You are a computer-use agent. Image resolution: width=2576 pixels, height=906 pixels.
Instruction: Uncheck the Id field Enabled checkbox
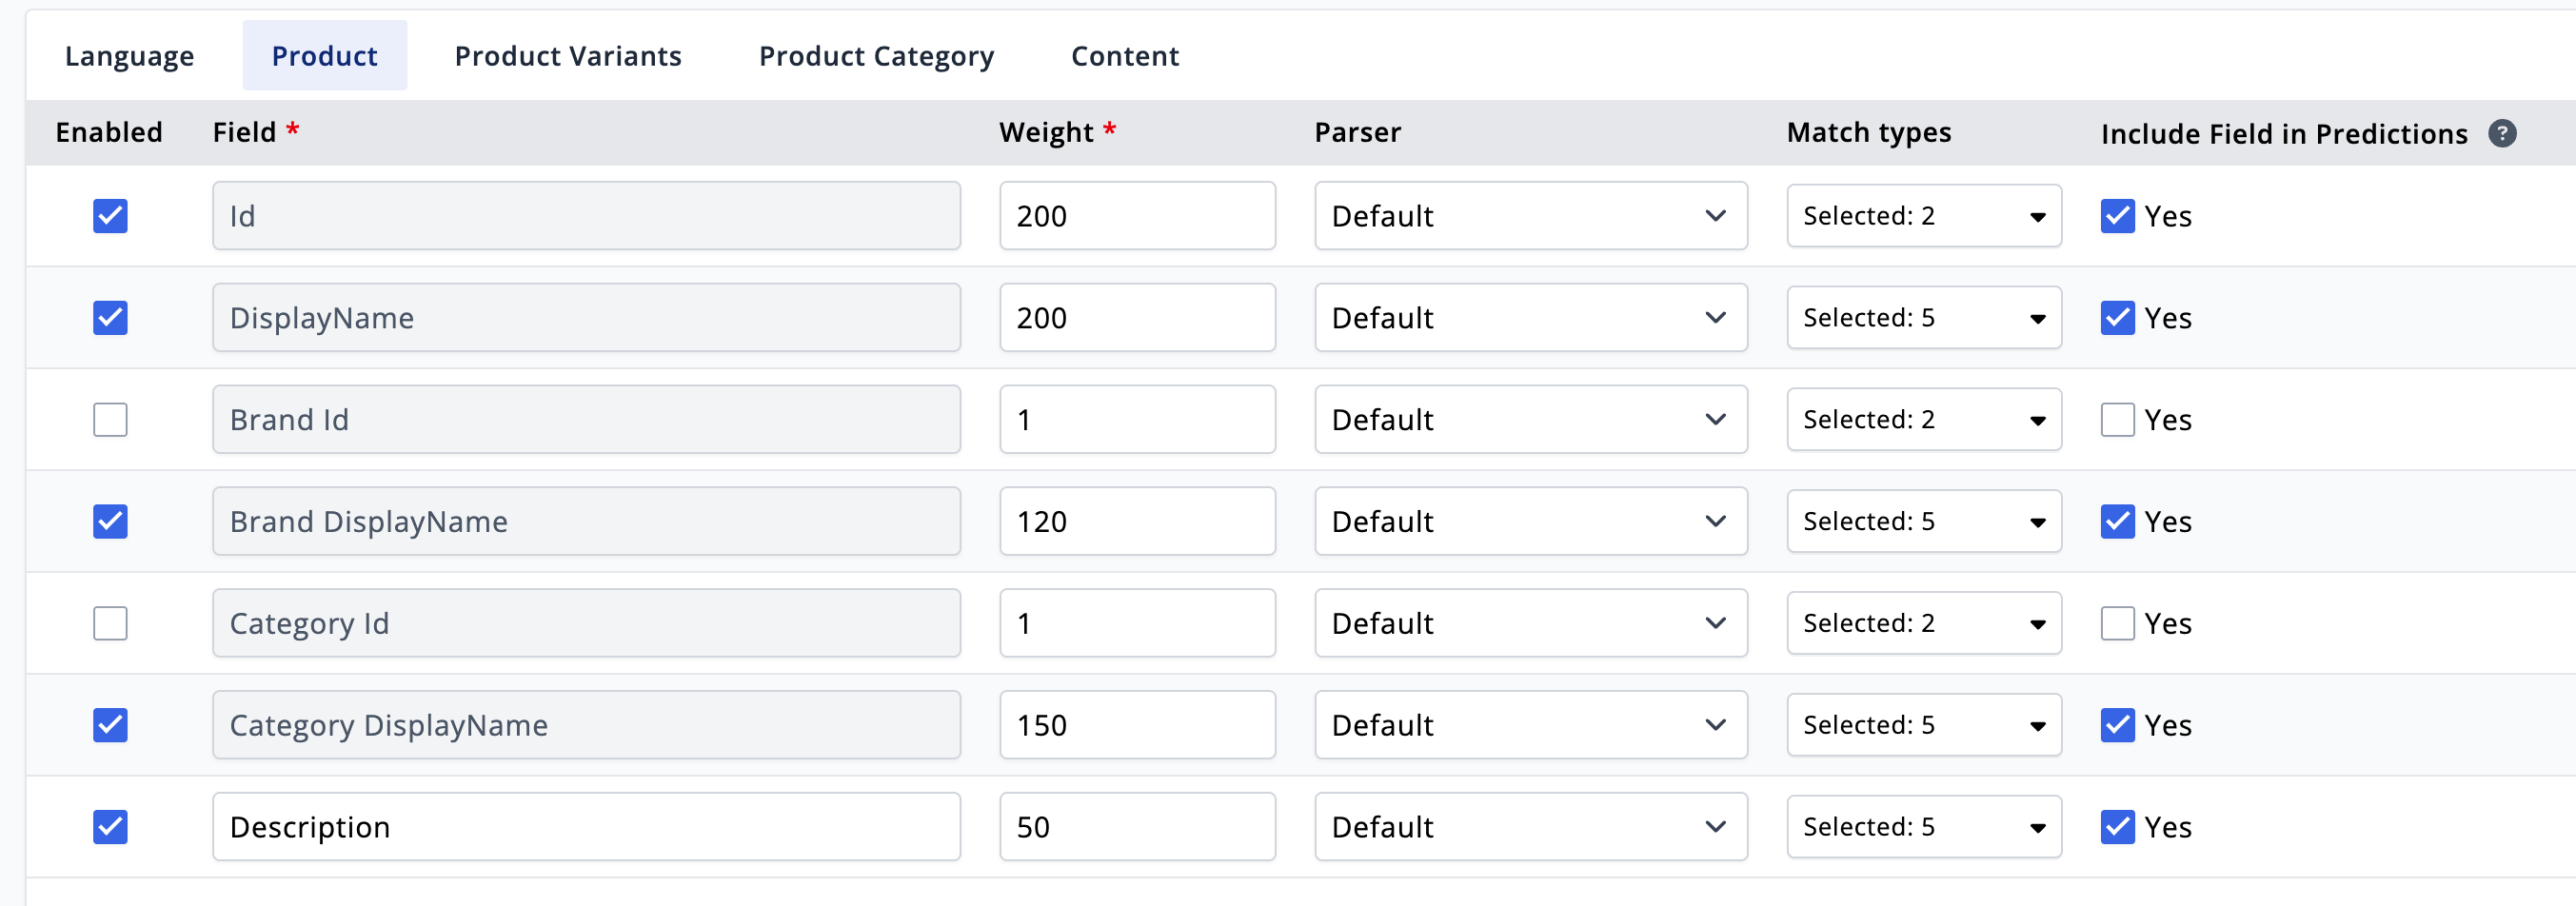(110, 216)
